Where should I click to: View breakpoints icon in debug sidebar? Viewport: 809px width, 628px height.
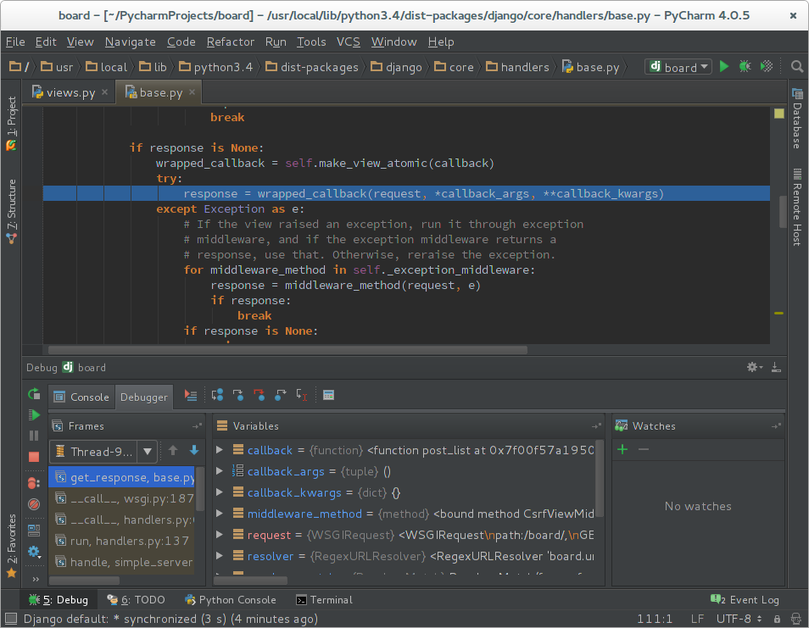pyautogui.click(x=34, y=484)
